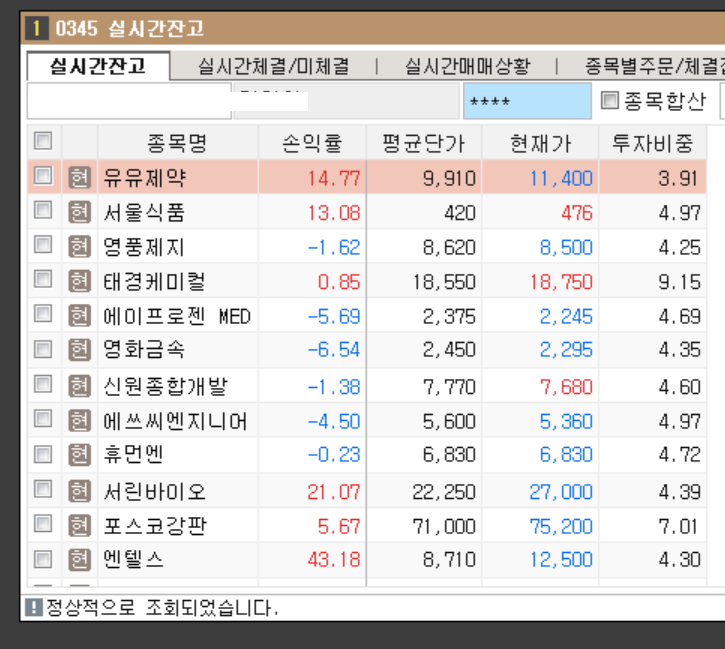Click the 현 icon beside 신원종합개발
Viewport: 725px width, 649px height.
click(80, 386)
